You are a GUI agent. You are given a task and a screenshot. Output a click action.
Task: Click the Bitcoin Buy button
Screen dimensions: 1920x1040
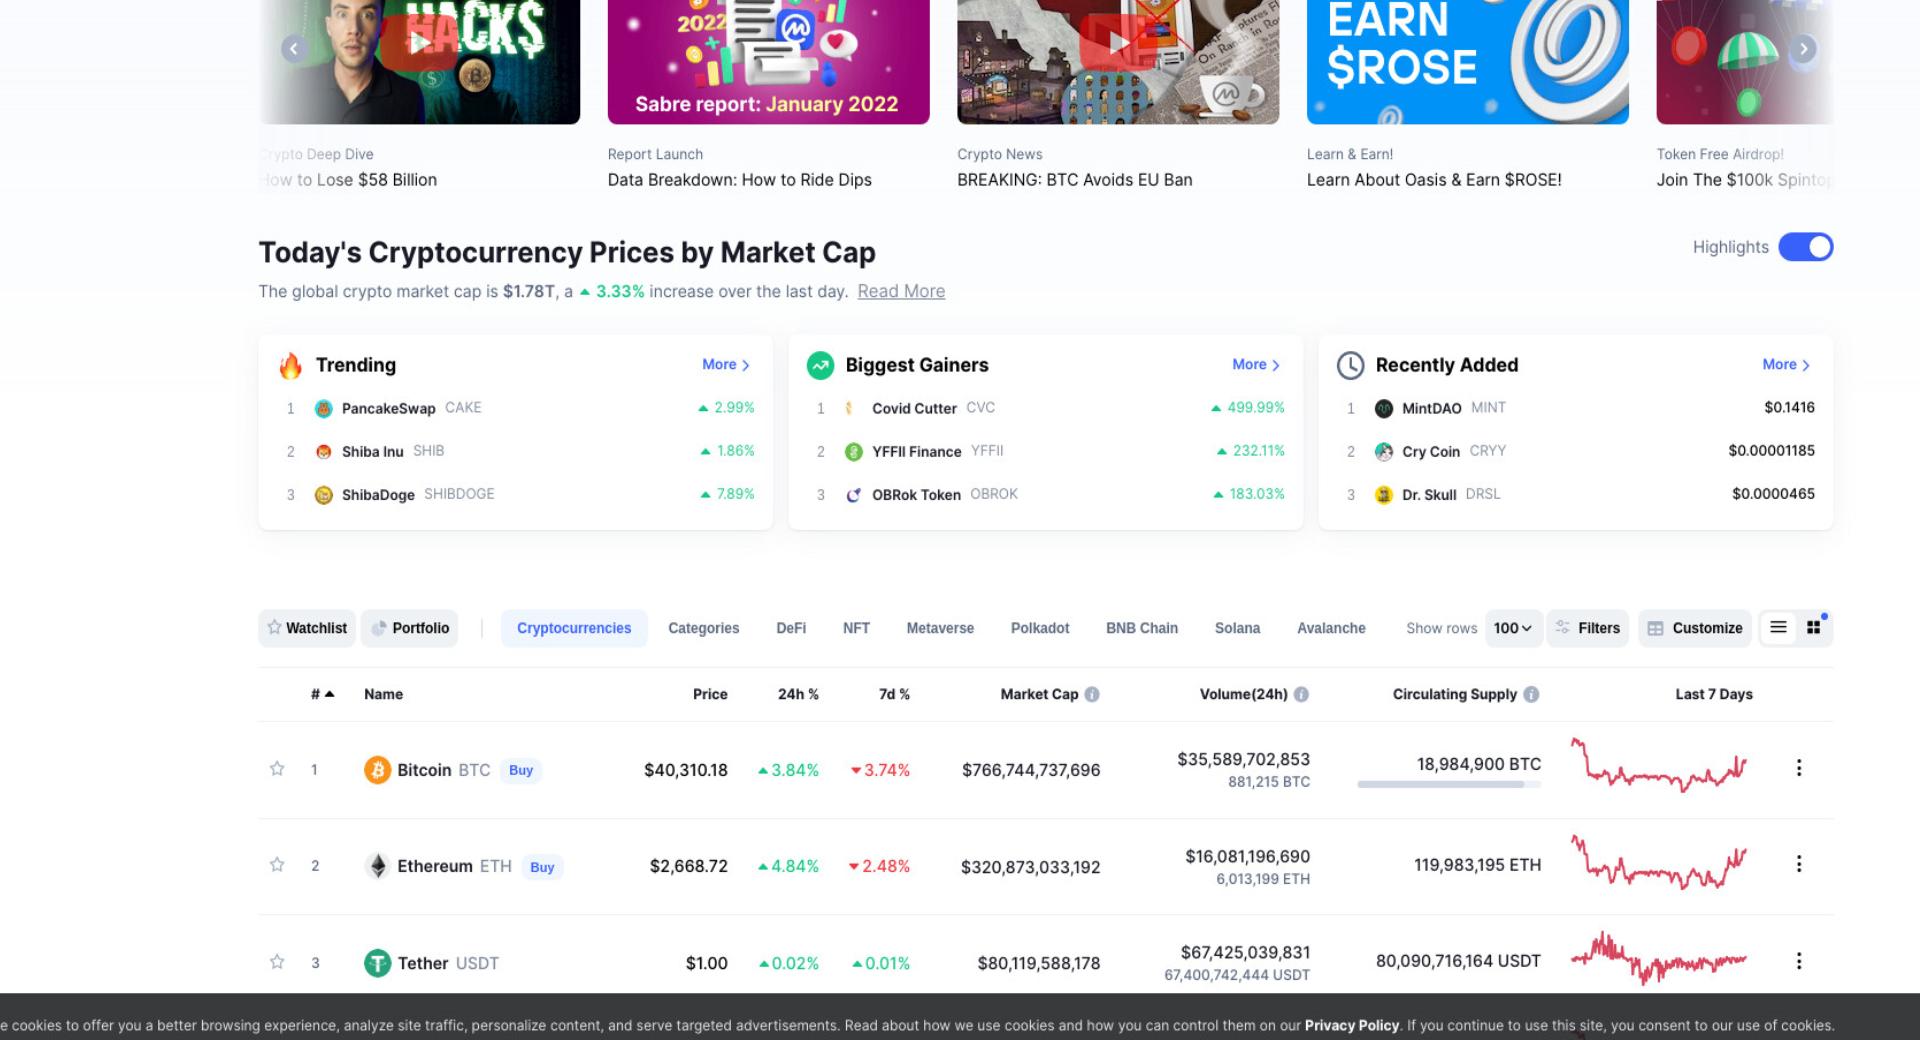coord(521,770)
